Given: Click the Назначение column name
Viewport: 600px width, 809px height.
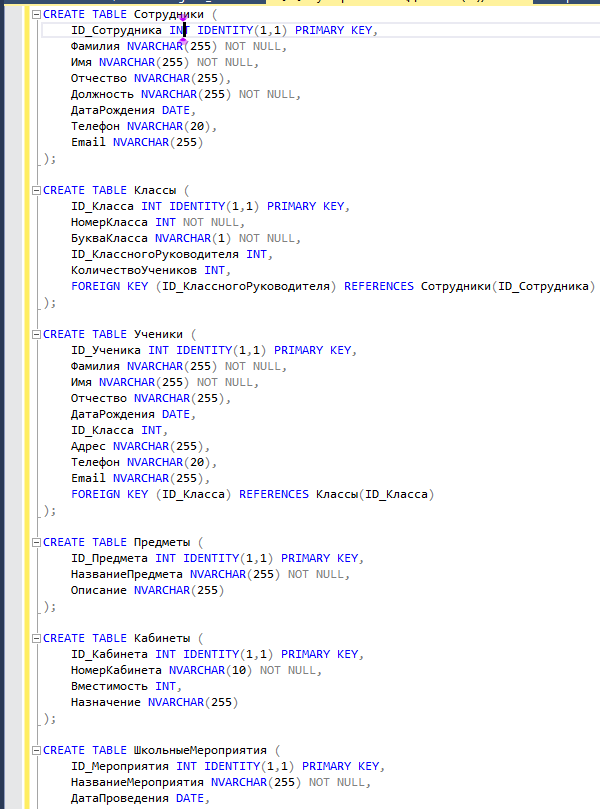Looking at the screenshot, I should [106, 702].
